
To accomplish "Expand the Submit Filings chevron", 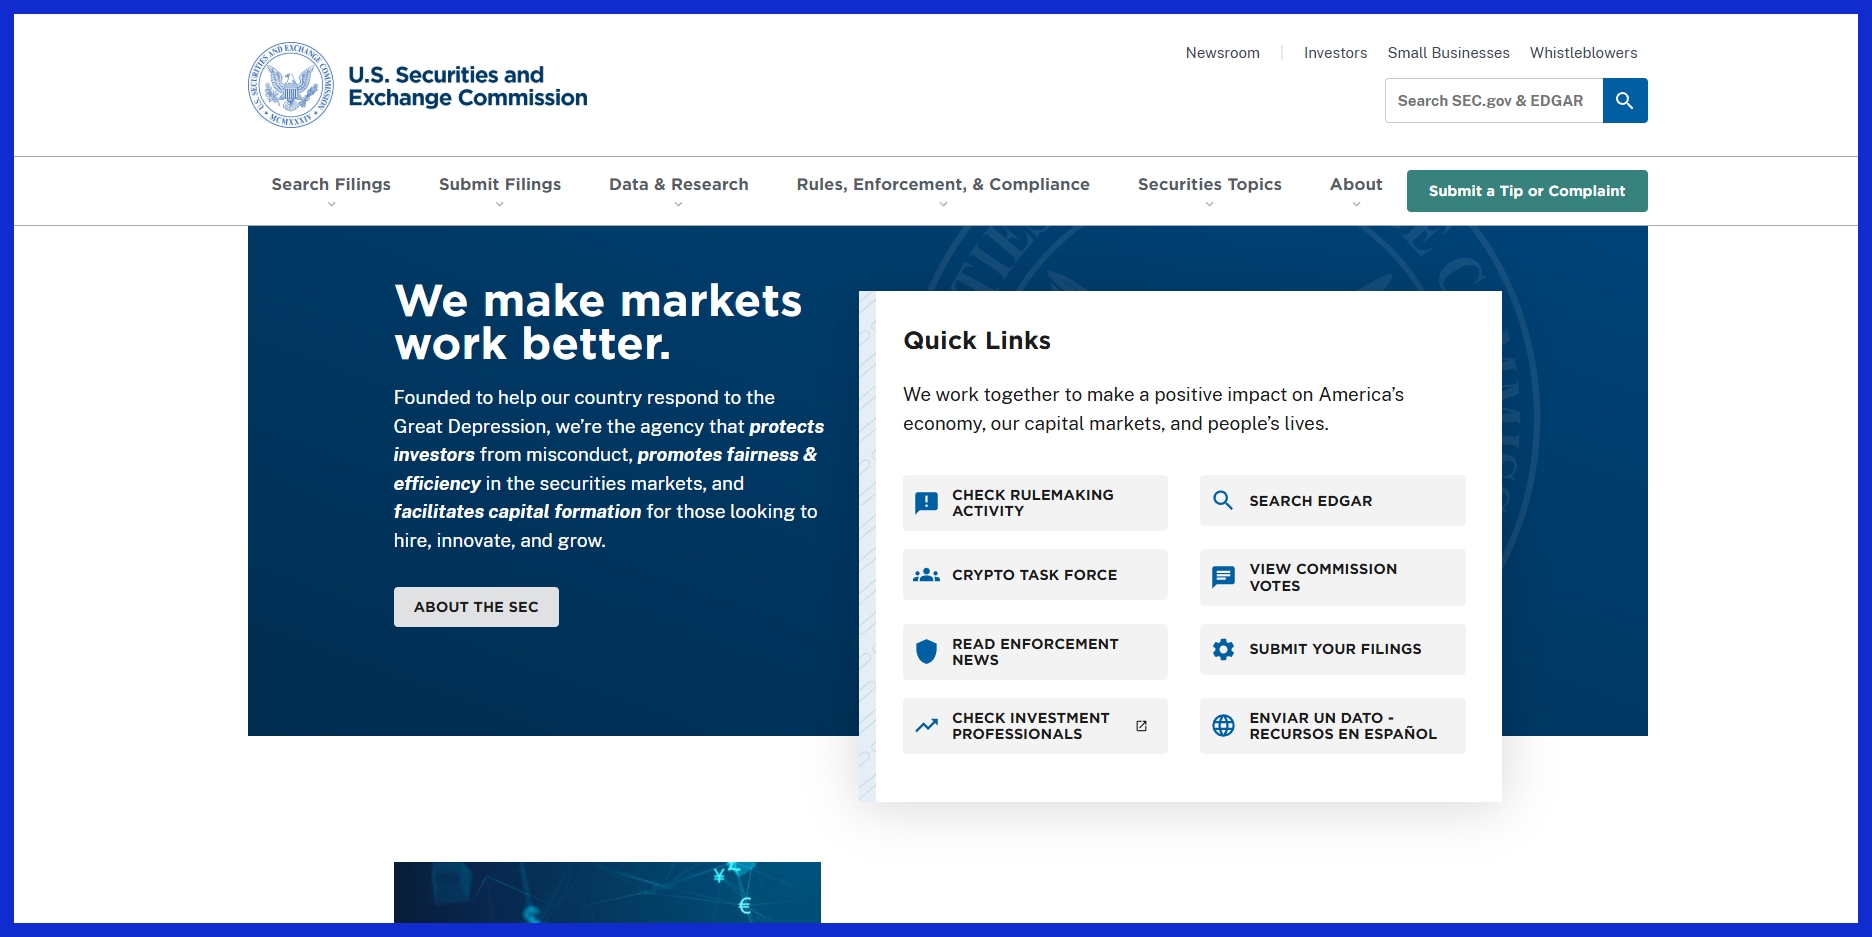I will pyautogui.click(x=500, y=204).
